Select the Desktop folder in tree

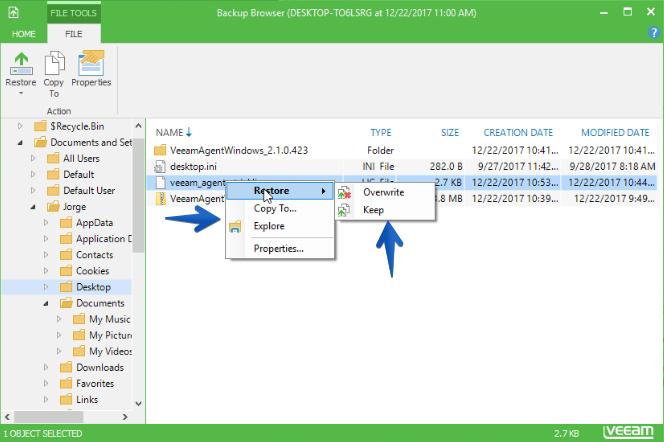[94, 287]
